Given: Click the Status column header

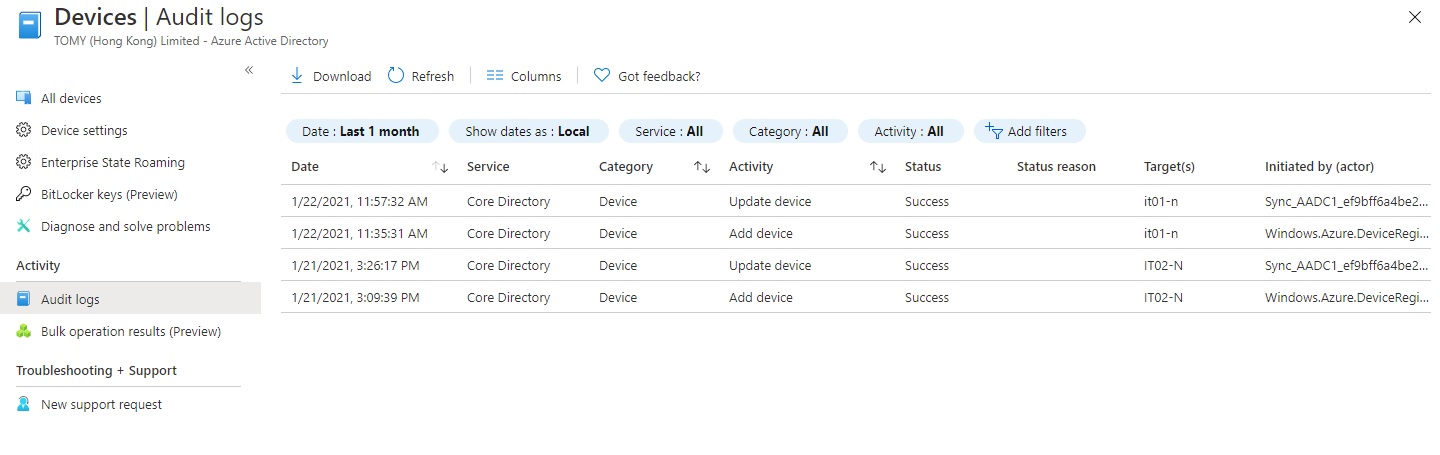Looking at the screenshot, I should pyautogui.click(x=923, y=167).
